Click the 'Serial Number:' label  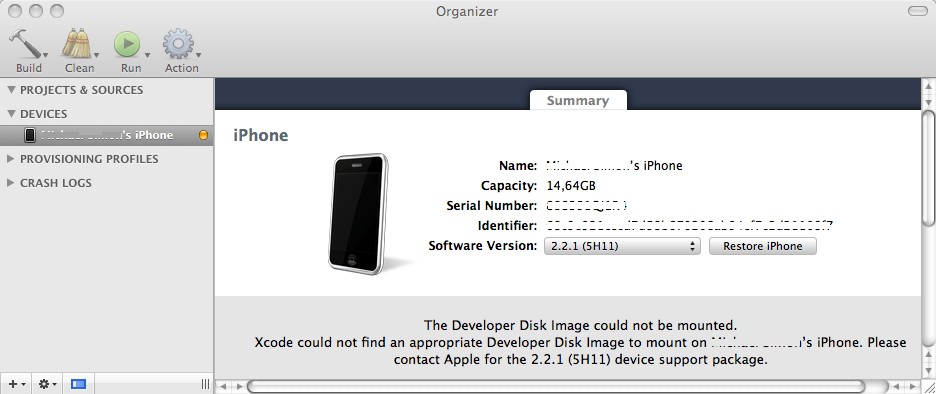[491, 206]
